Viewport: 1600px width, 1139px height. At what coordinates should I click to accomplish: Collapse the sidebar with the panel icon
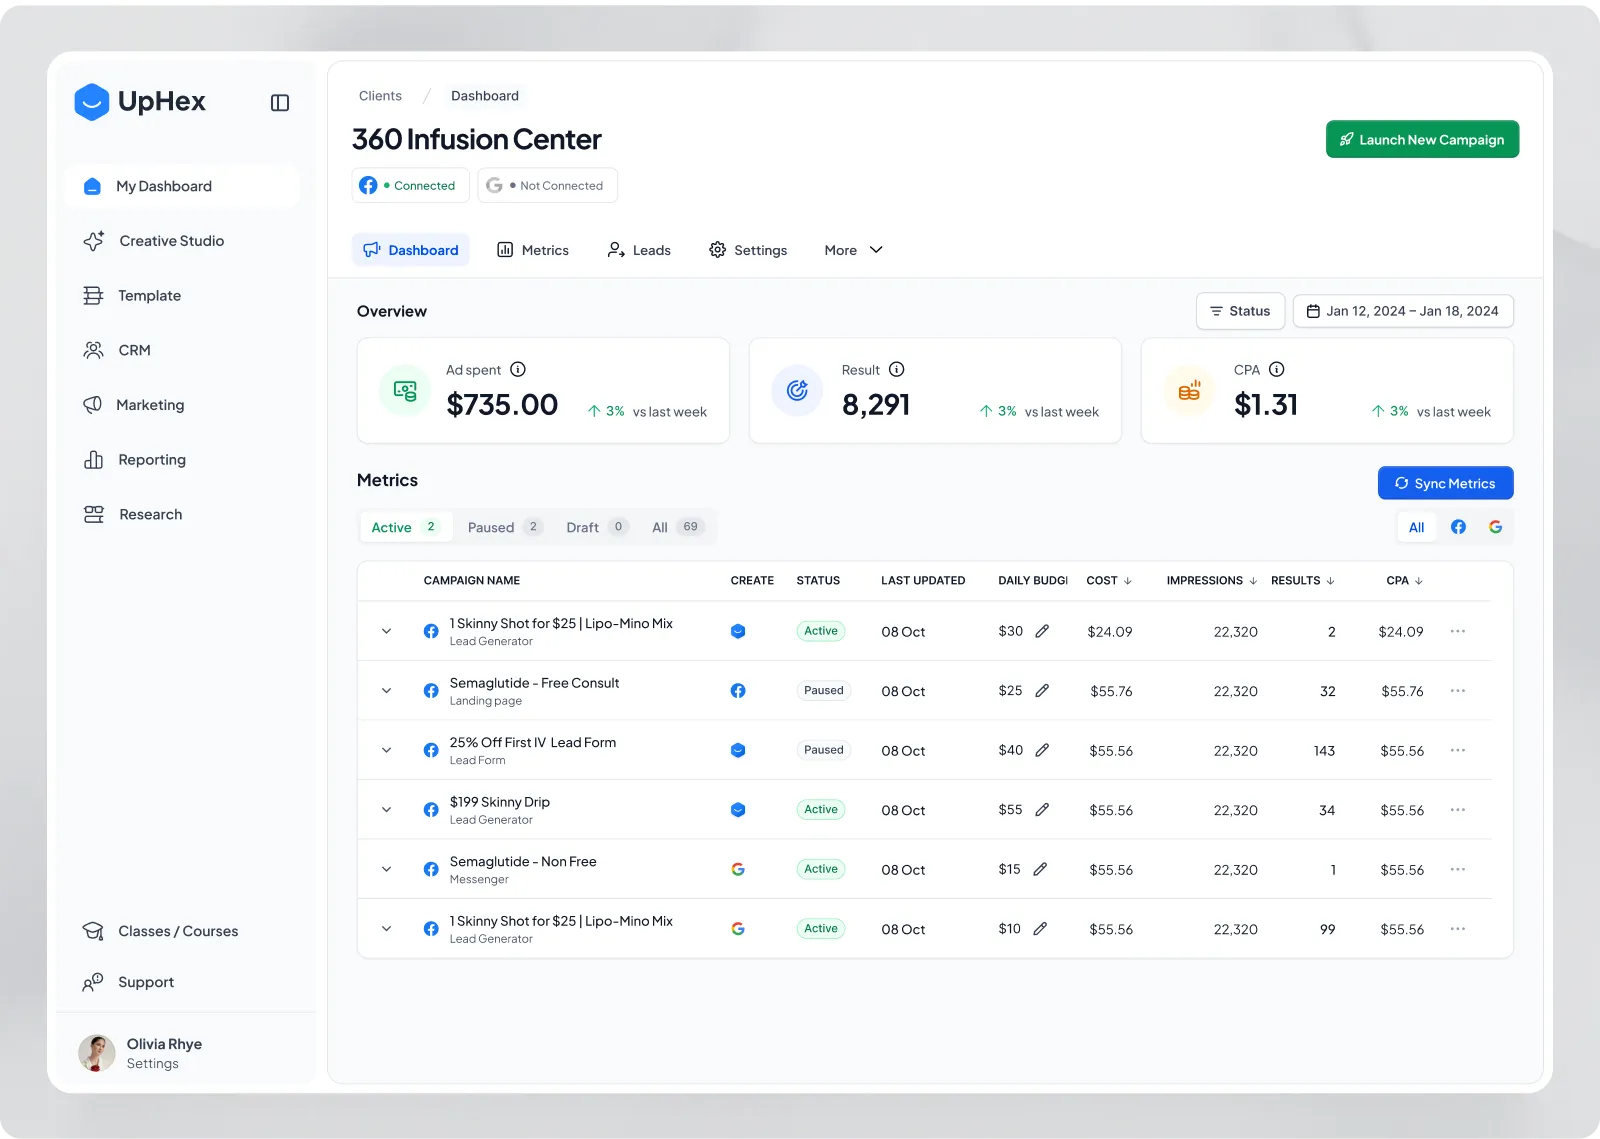(x=280, y=103)
